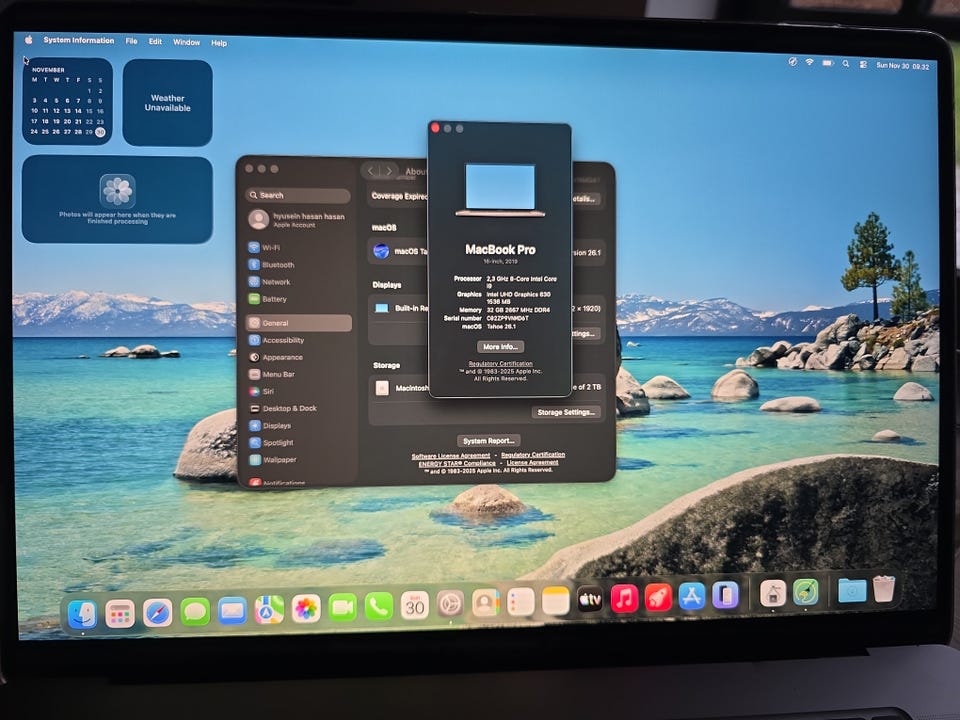Select Displays in the Settings sidebar

[299, 426]
